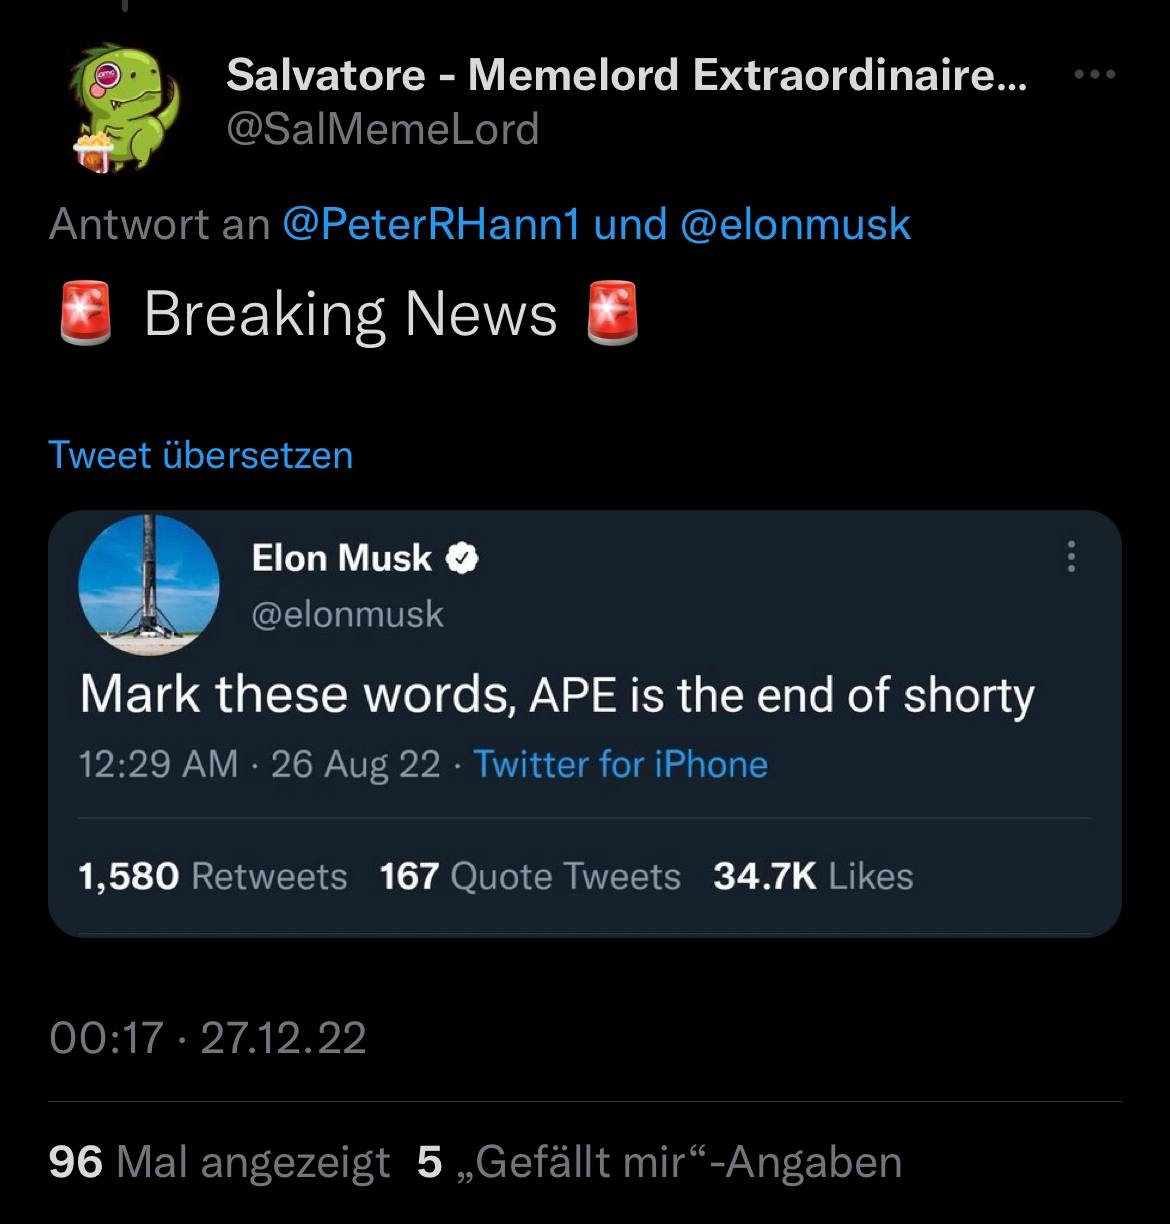Click the left red siren emoji
This screenshot has height=1224, width=1170.
(x=85, y=314)
